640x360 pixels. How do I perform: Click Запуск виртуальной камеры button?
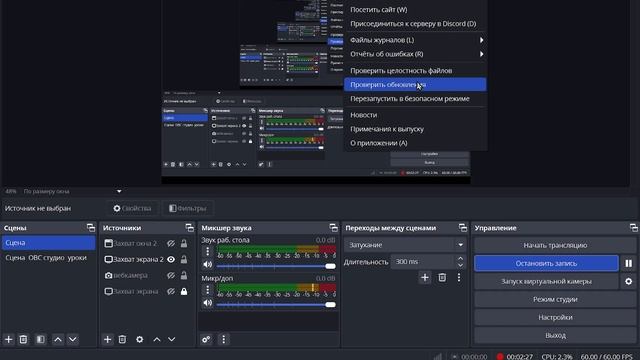(546, 281)
